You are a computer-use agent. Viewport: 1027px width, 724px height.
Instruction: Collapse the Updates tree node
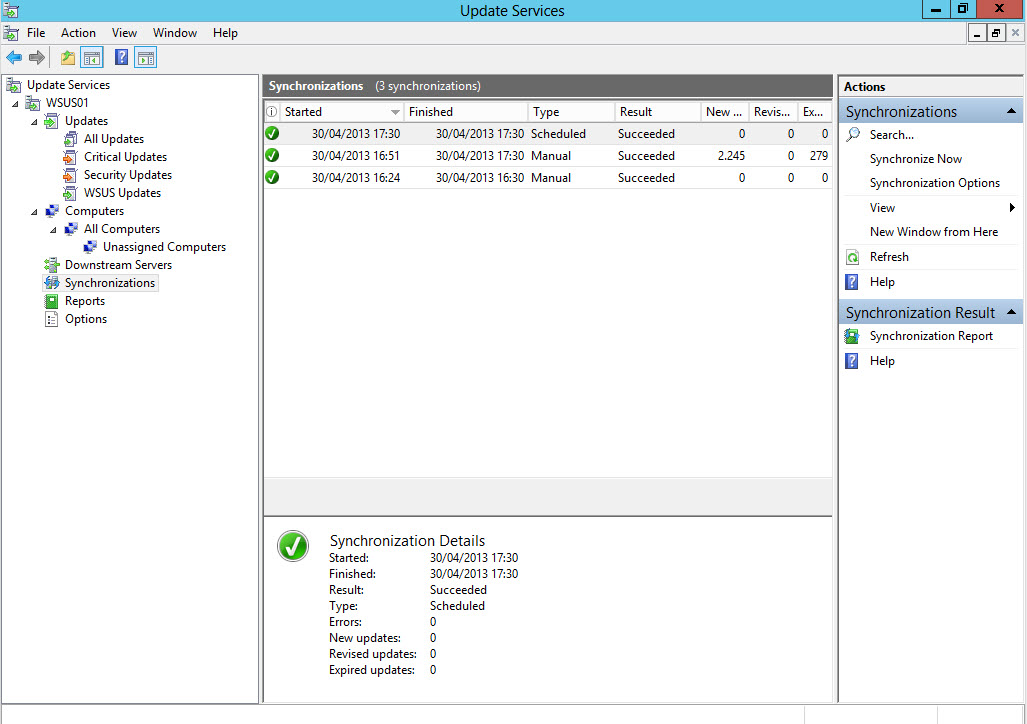34,122
